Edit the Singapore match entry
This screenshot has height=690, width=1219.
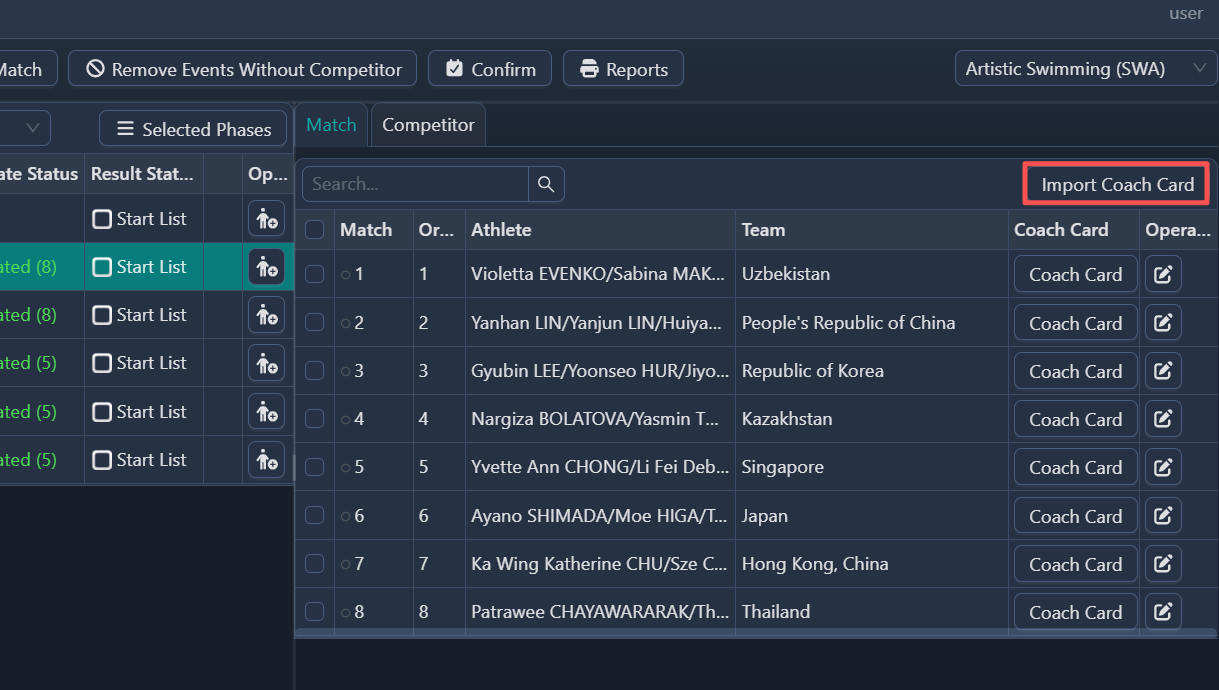(x=1163, y=467)
